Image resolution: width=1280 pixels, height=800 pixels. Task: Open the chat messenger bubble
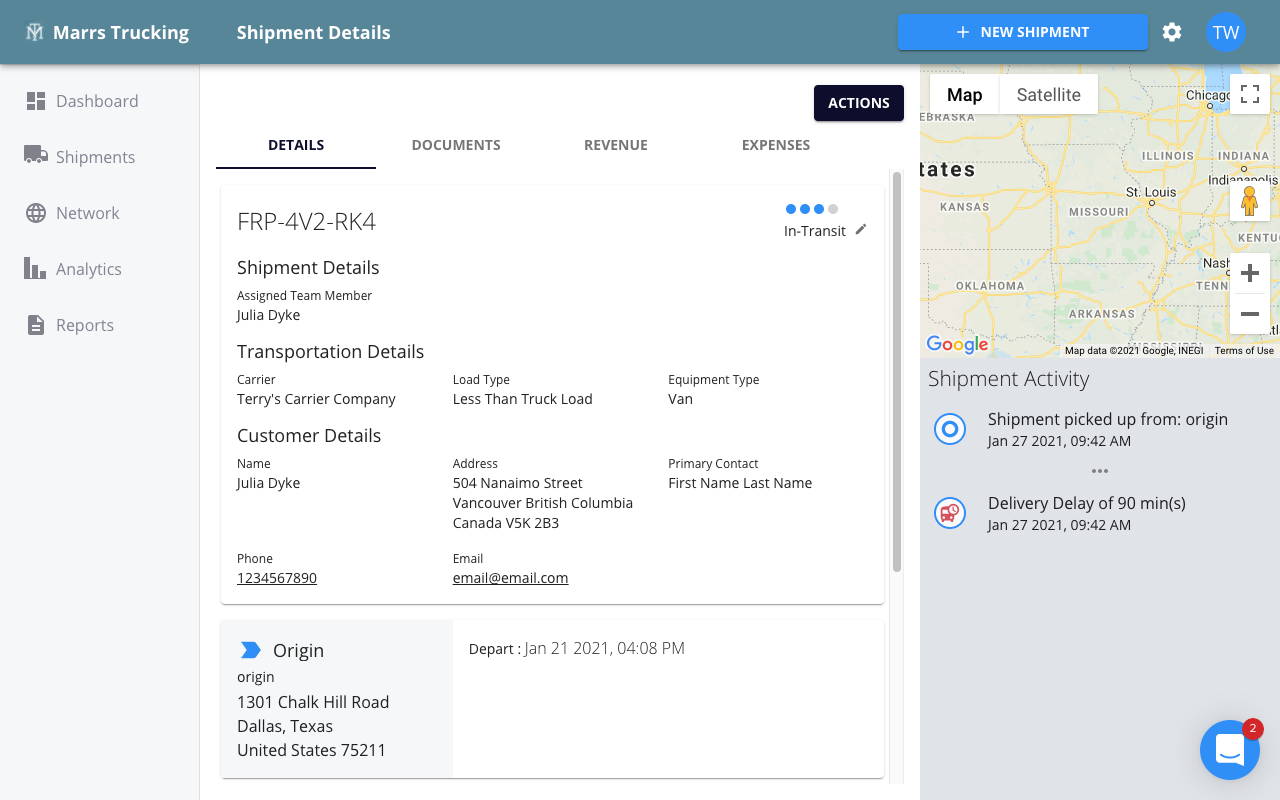click(1229, 749)
